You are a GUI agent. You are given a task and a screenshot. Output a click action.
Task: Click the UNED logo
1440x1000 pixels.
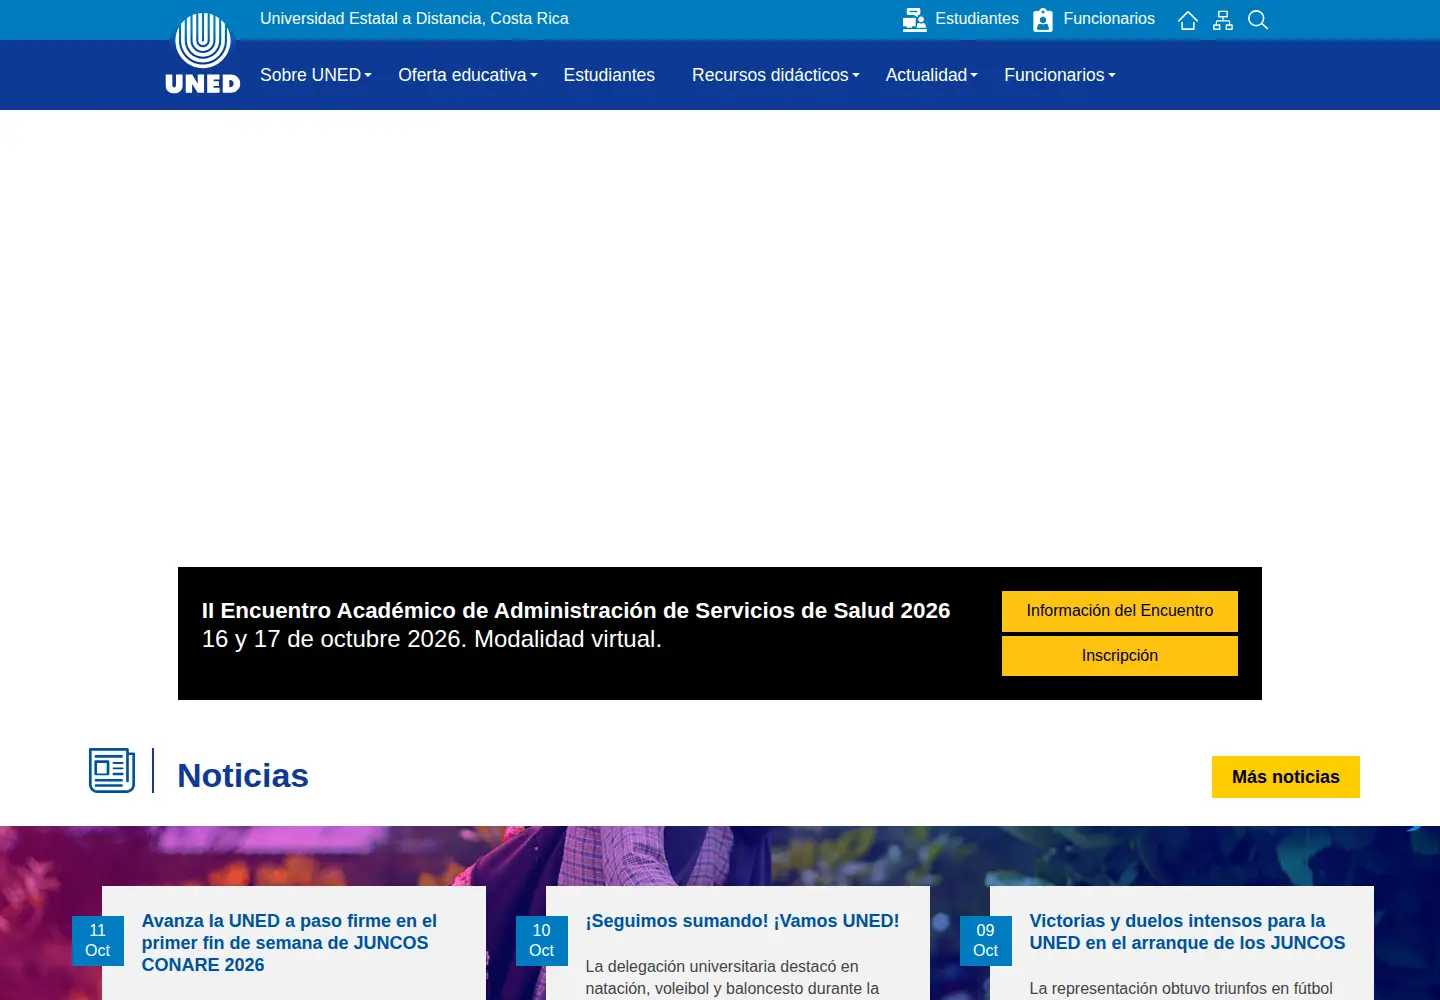(x=203, y=54)
